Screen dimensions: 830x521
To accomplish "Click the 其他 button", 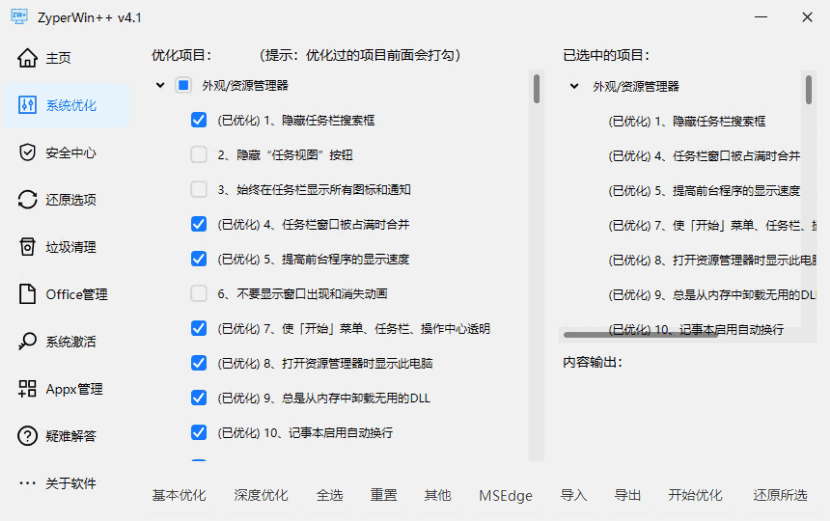I will (438, 496).
